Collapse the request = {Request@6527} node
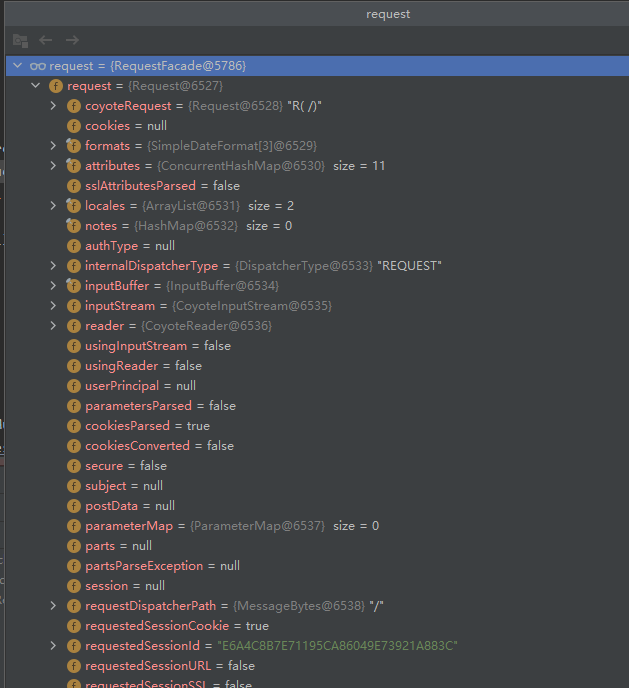Image resolution: width=629 pixels, height=688 pixels. tap(36, 86)
